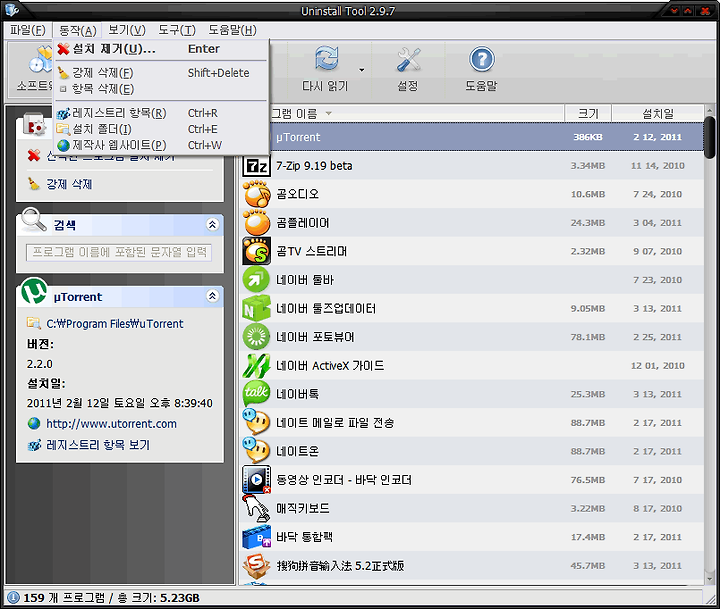Open the 도움말(H) menu
This screenshot has width=720, height=609.
point(232,30)
